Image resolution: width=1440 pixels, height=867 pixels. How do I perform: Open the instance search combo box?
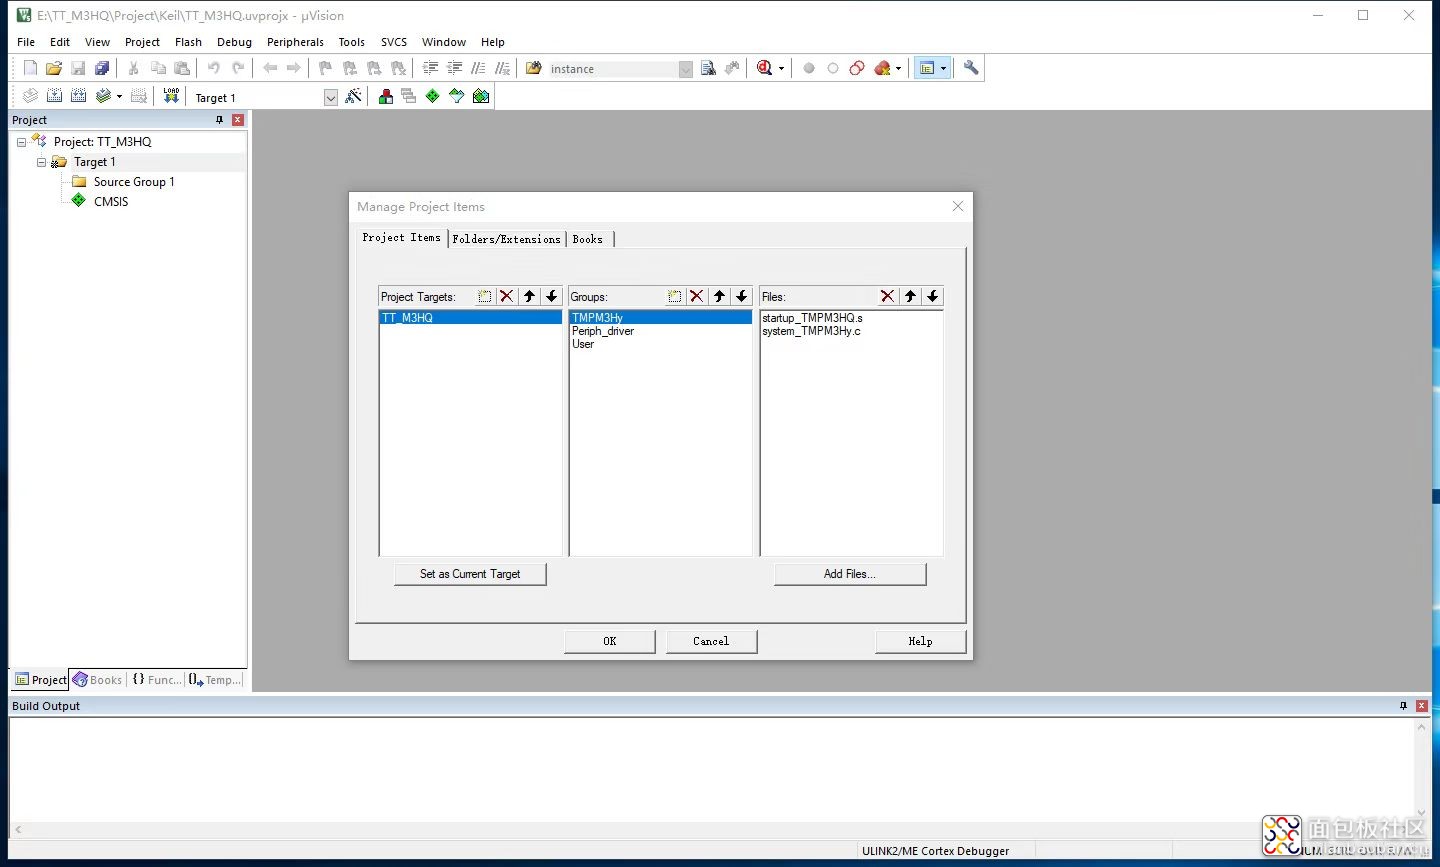point(620,69)
